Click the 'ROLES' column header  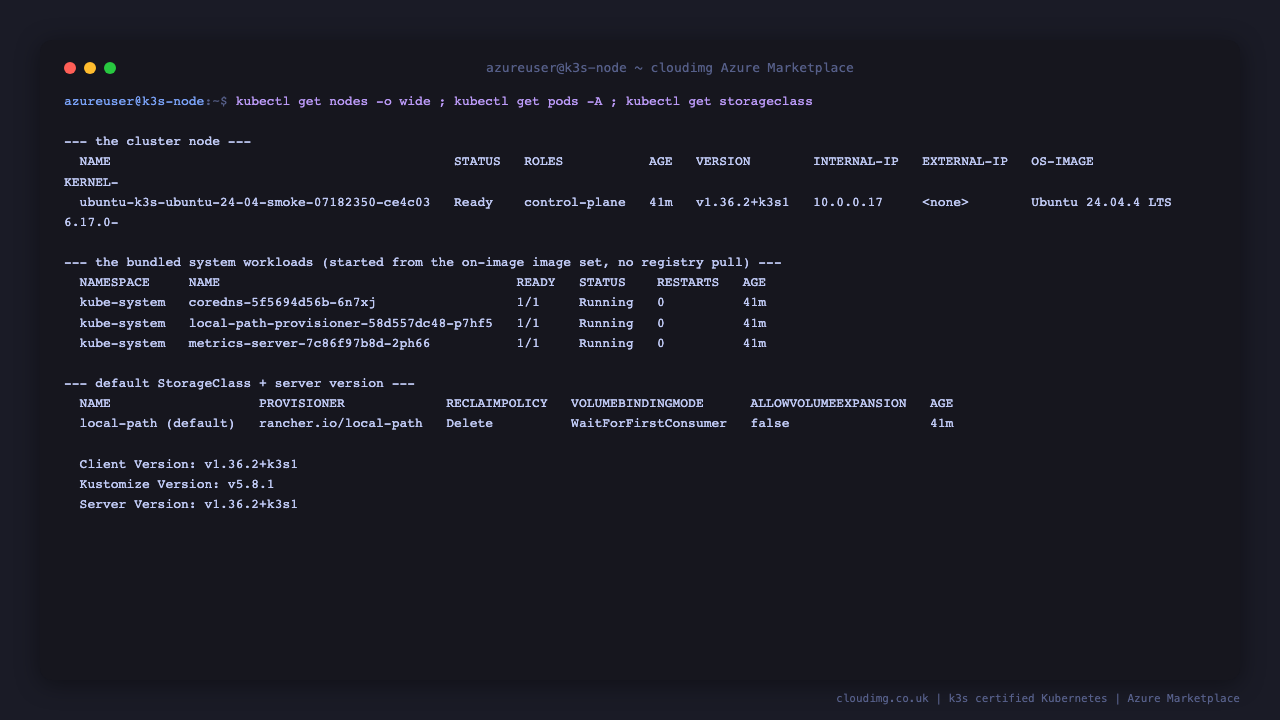coord(543,162)
